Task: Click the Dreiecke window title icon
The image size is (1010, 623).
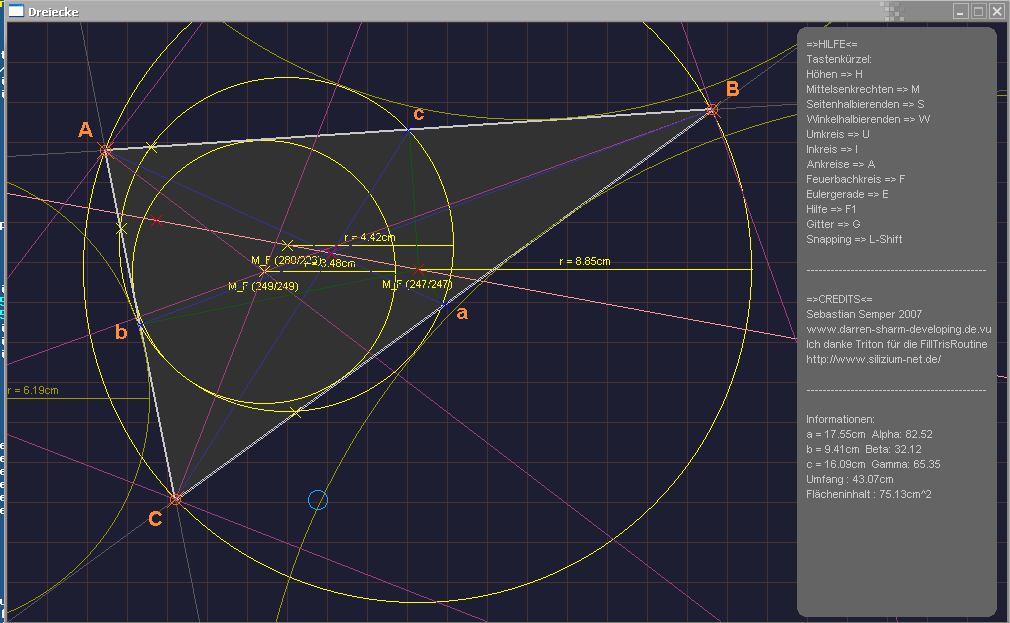Action: point(15,11)
